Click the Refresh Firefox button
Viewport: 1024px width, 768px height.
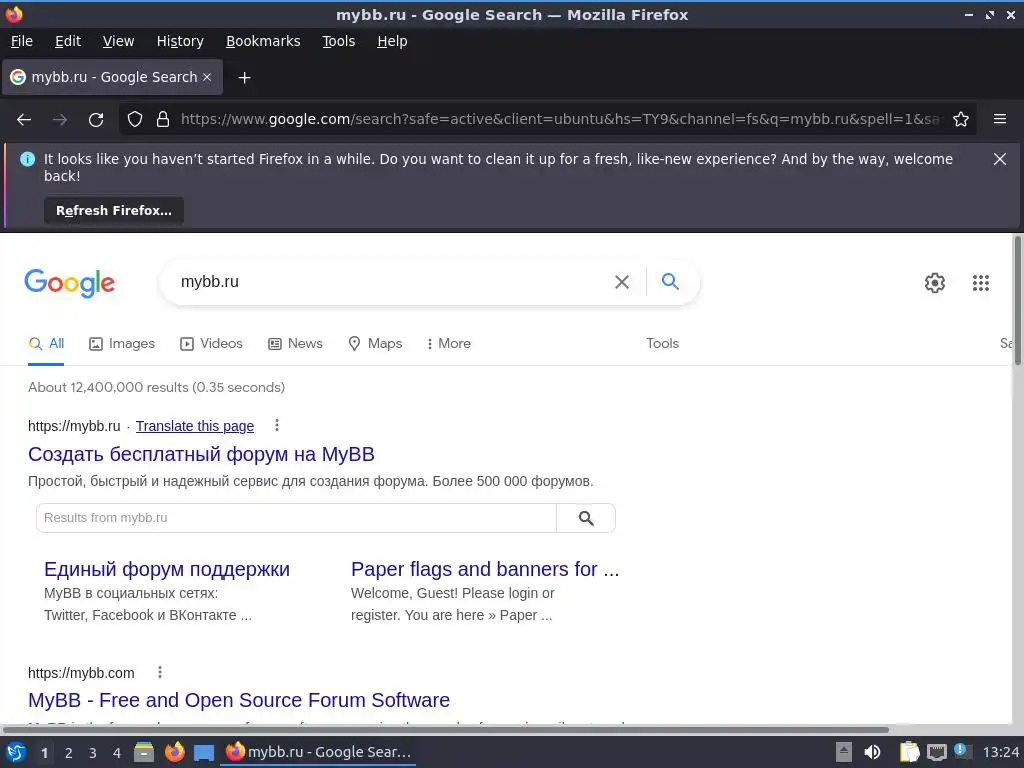pos(114,211)
